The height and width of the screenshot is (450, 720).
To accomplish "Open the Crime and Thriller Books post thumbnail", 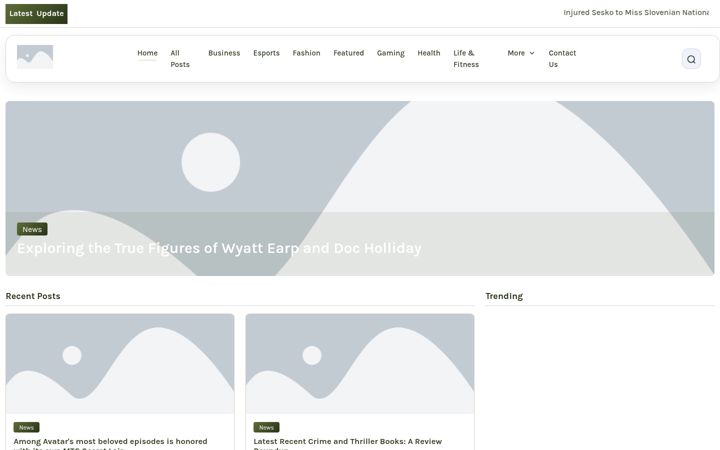I will (360, 364).
